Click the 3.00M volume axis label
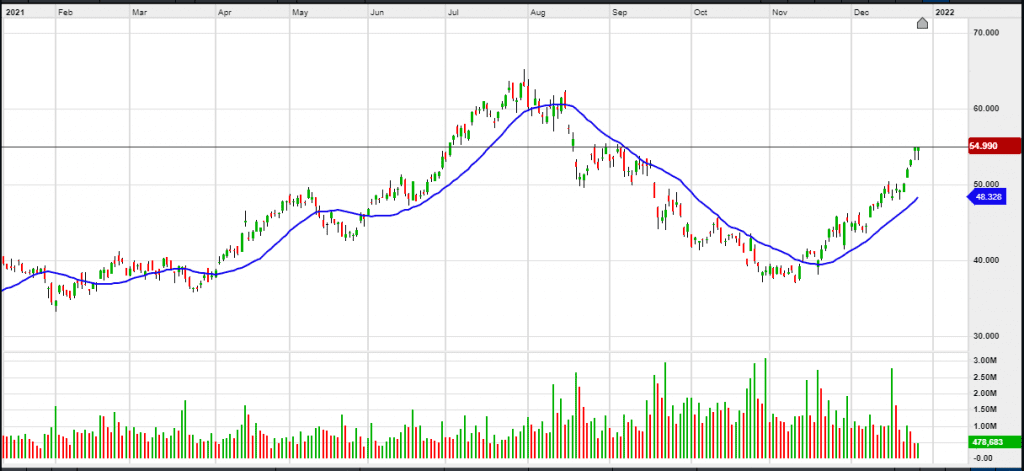Viewport: 1024px width, 471px height. 985,360
